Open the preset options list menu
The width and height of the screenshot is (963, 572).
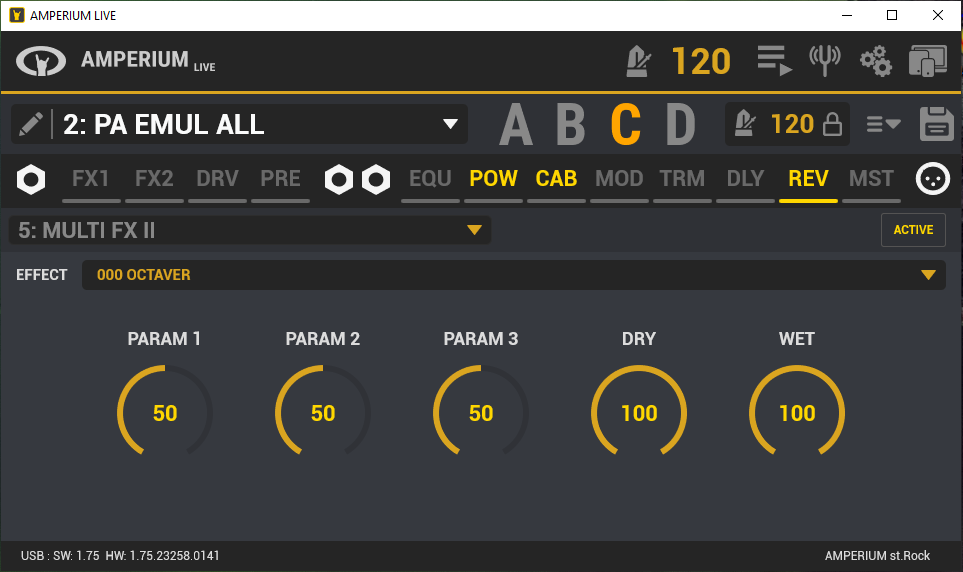[x=883, y=124]
